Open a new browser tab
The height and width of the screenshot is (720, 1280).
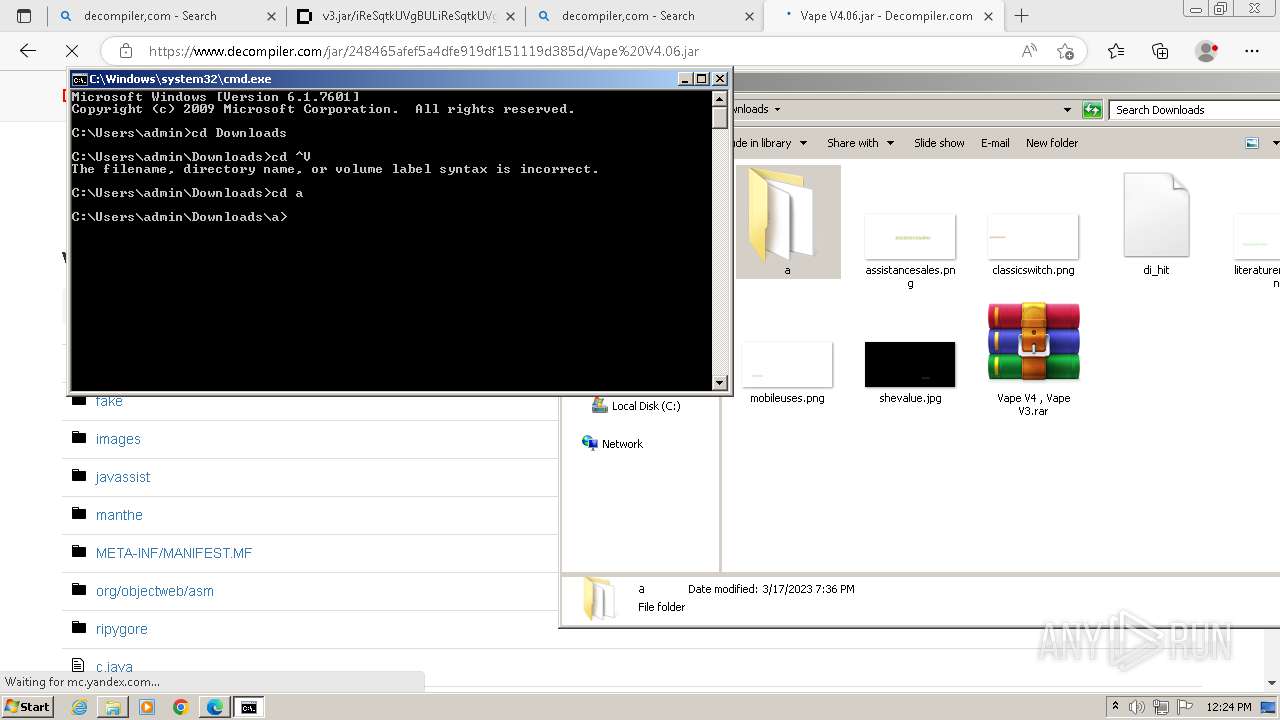pyautogui.click(x=1021, y=16)
